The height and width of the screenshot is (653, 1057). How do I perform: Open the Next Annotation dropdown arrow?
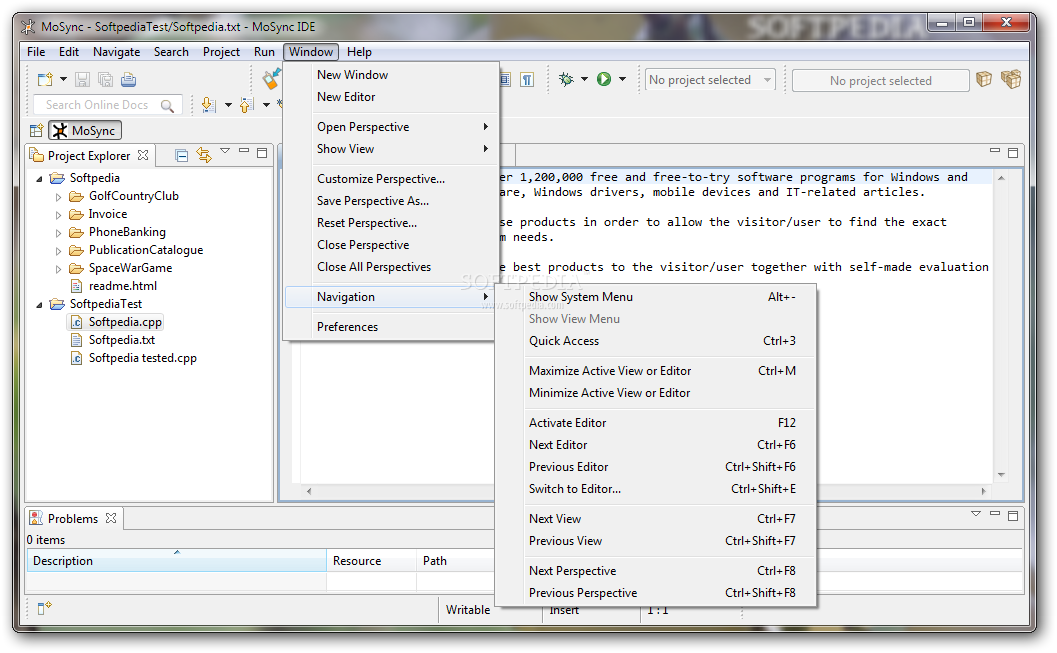point(228,104)
